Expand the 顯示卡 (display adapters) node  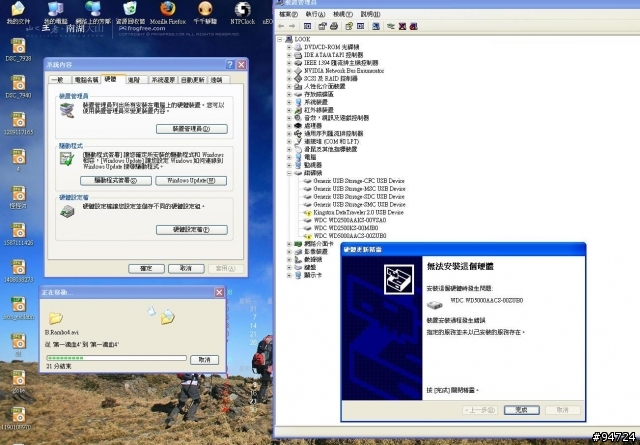(x=289, y=276)
